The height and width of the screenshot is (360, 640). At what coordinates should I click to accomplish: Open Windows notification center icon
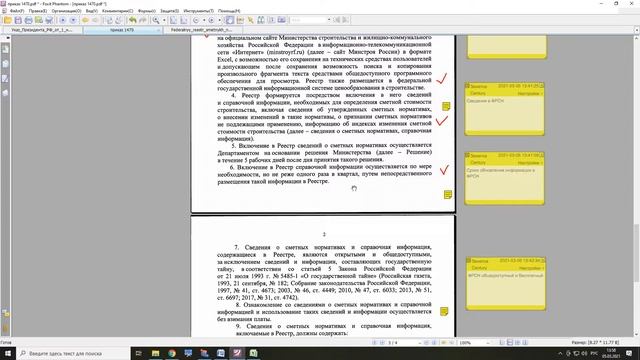coord(629,353)
